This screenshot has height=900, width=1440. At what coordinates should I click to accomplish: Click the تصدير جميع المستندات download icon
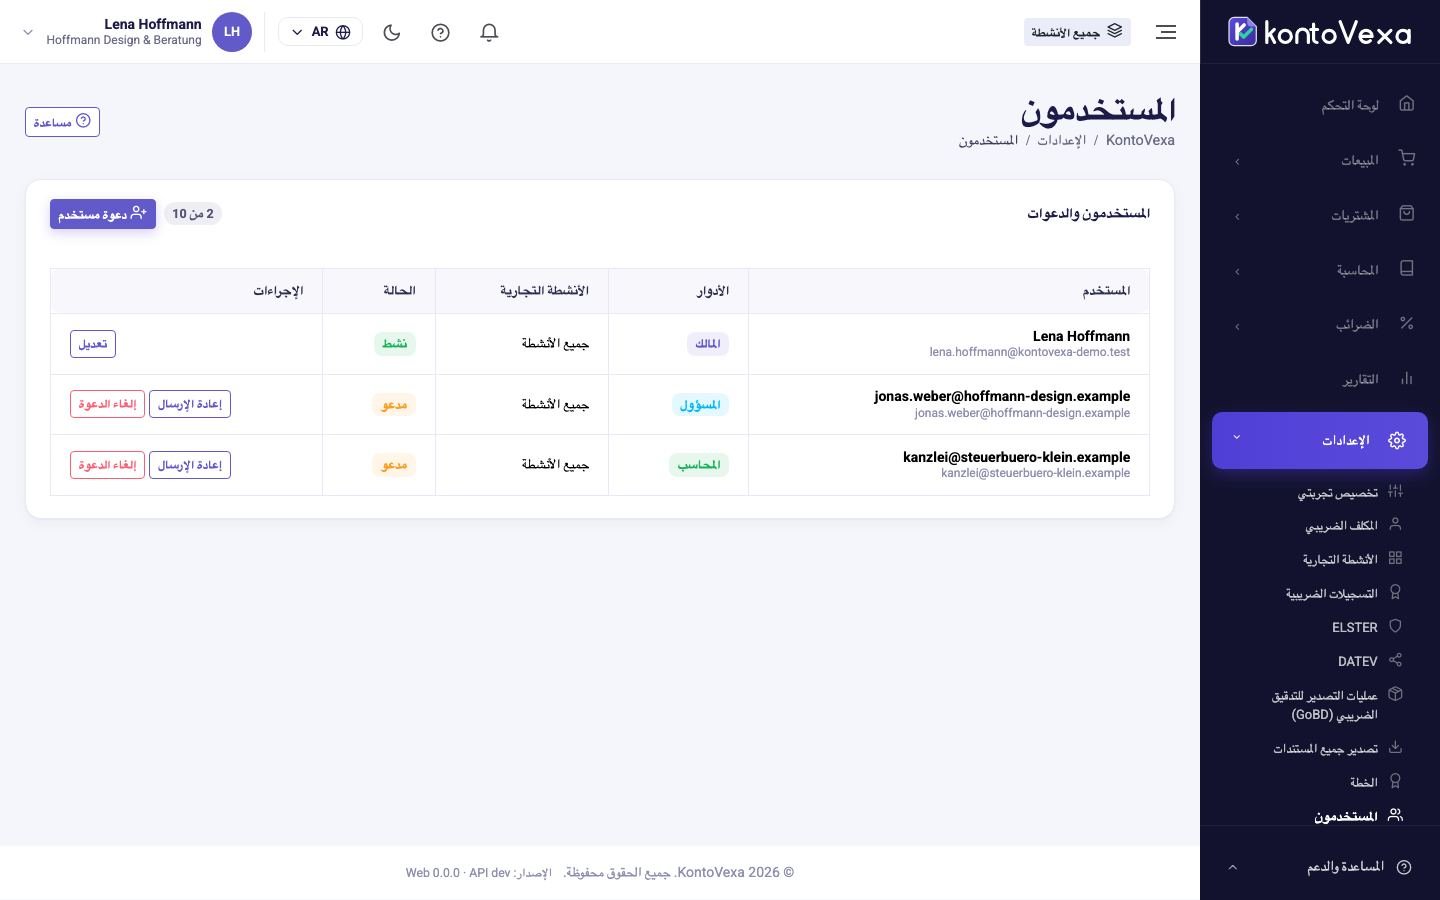click(1396, 747)
